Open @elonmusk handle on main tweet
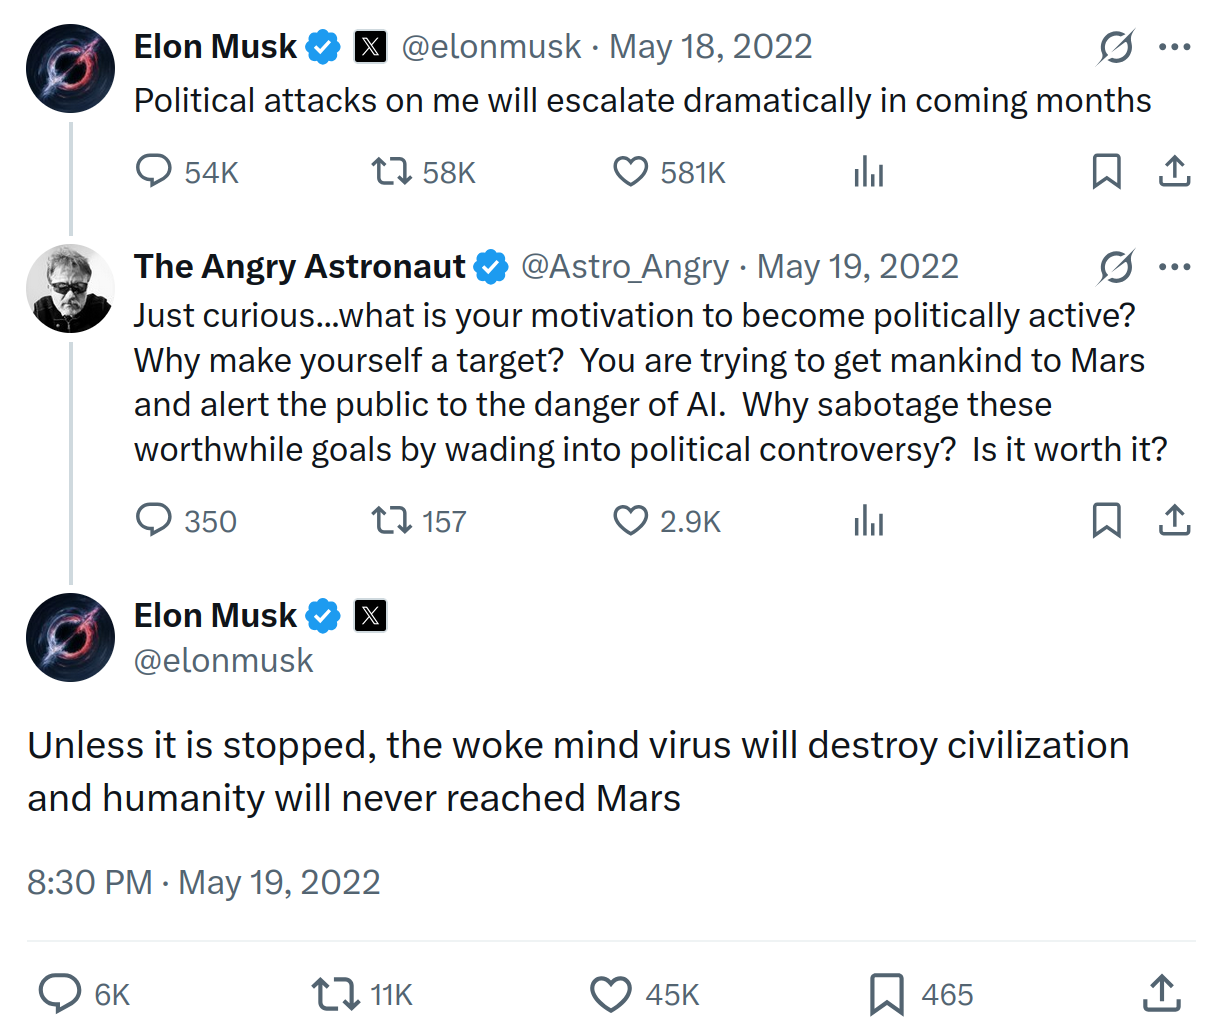 [x=224, y=660]
